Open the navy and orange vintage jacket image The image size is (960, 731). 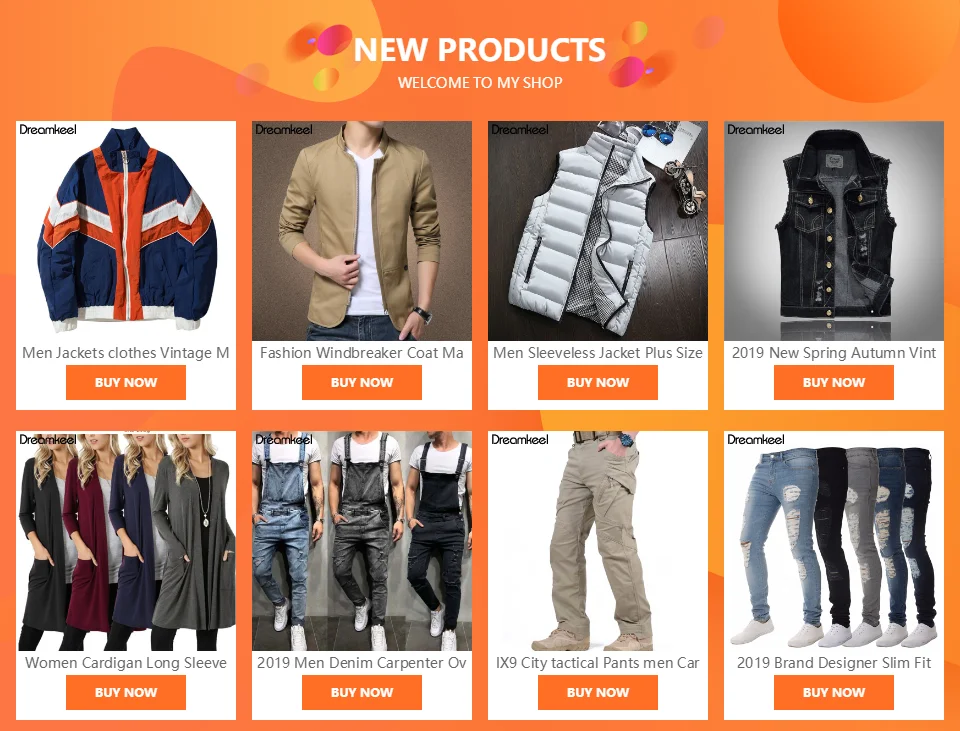click(x=126, y=231)
